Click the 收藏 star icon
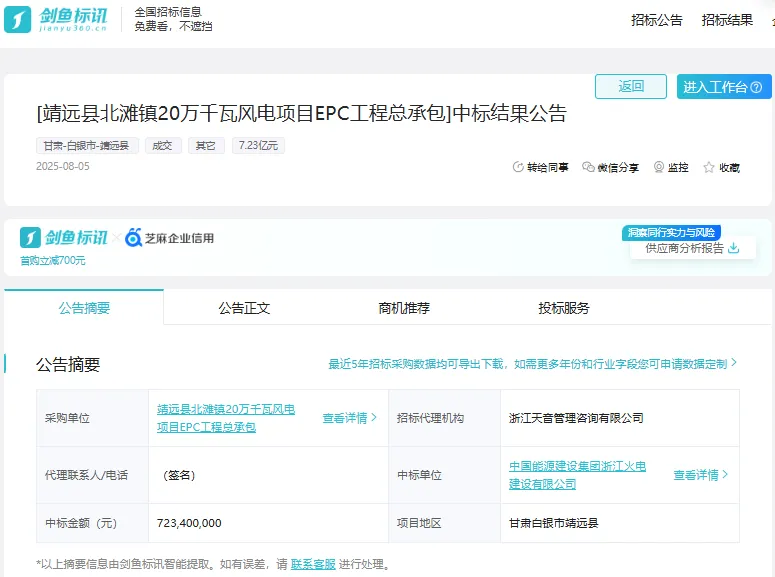Image resolution: width=775 pixels, height=577 pixels. pos(709,168)
